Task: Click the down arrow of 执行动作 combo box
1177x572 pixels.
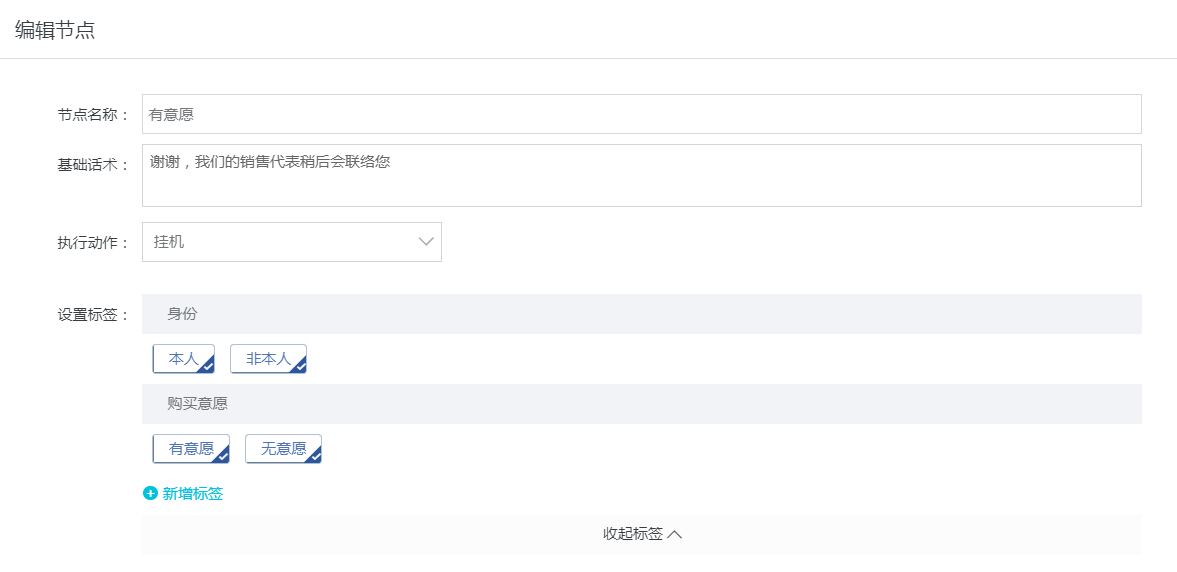Action: click(x=426, y=242)
